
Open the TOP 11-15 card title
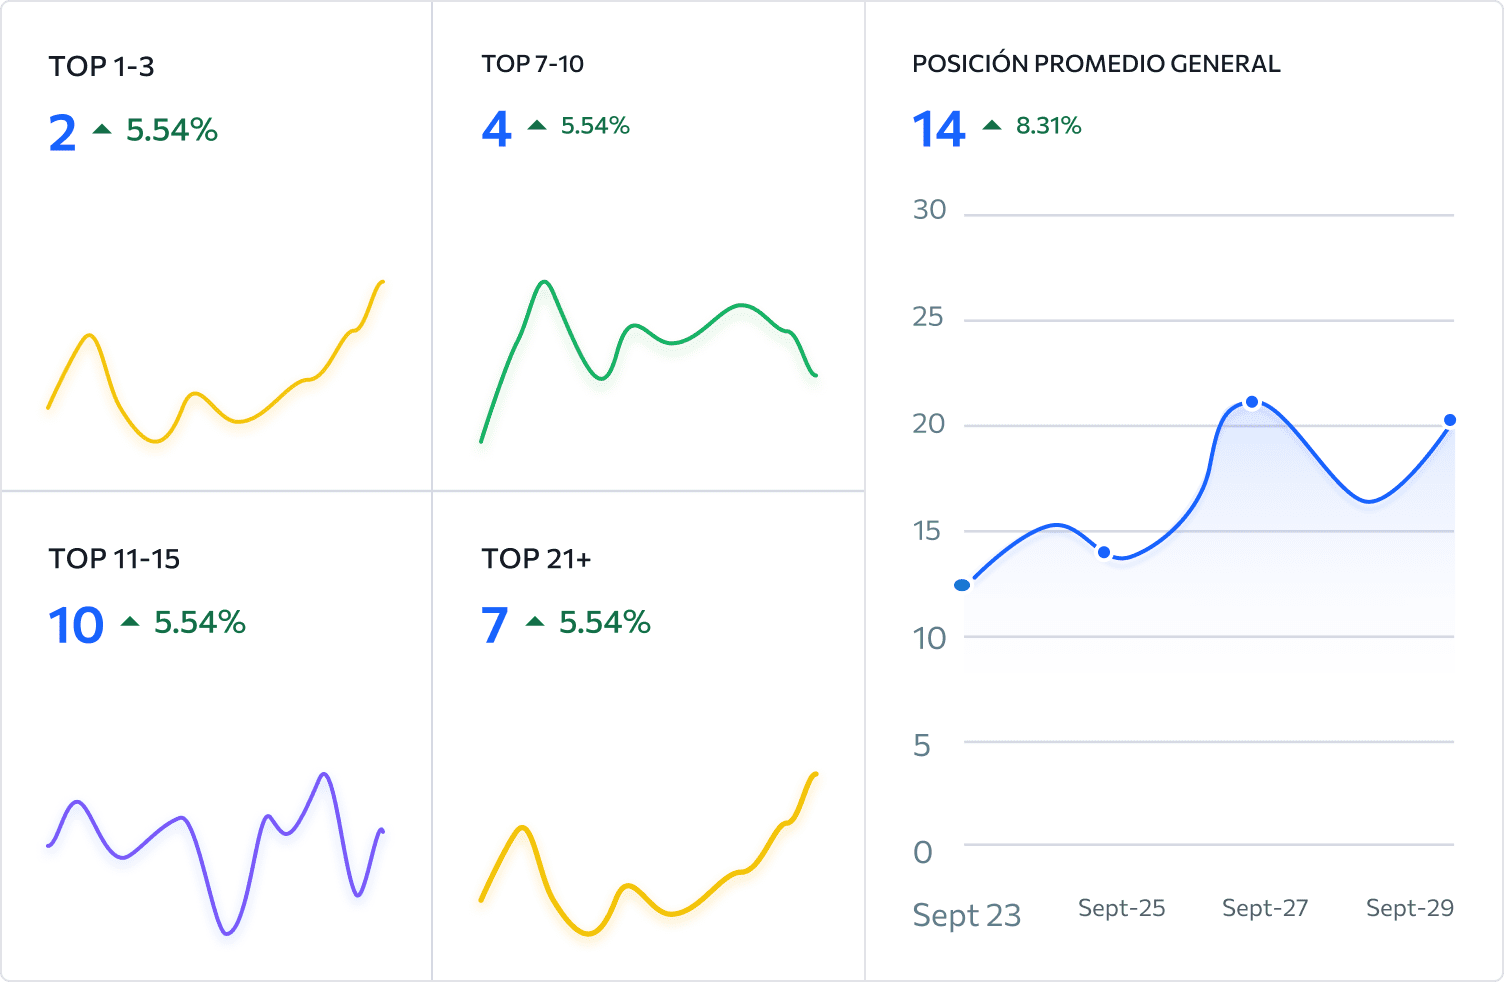(x=115, y=559)
